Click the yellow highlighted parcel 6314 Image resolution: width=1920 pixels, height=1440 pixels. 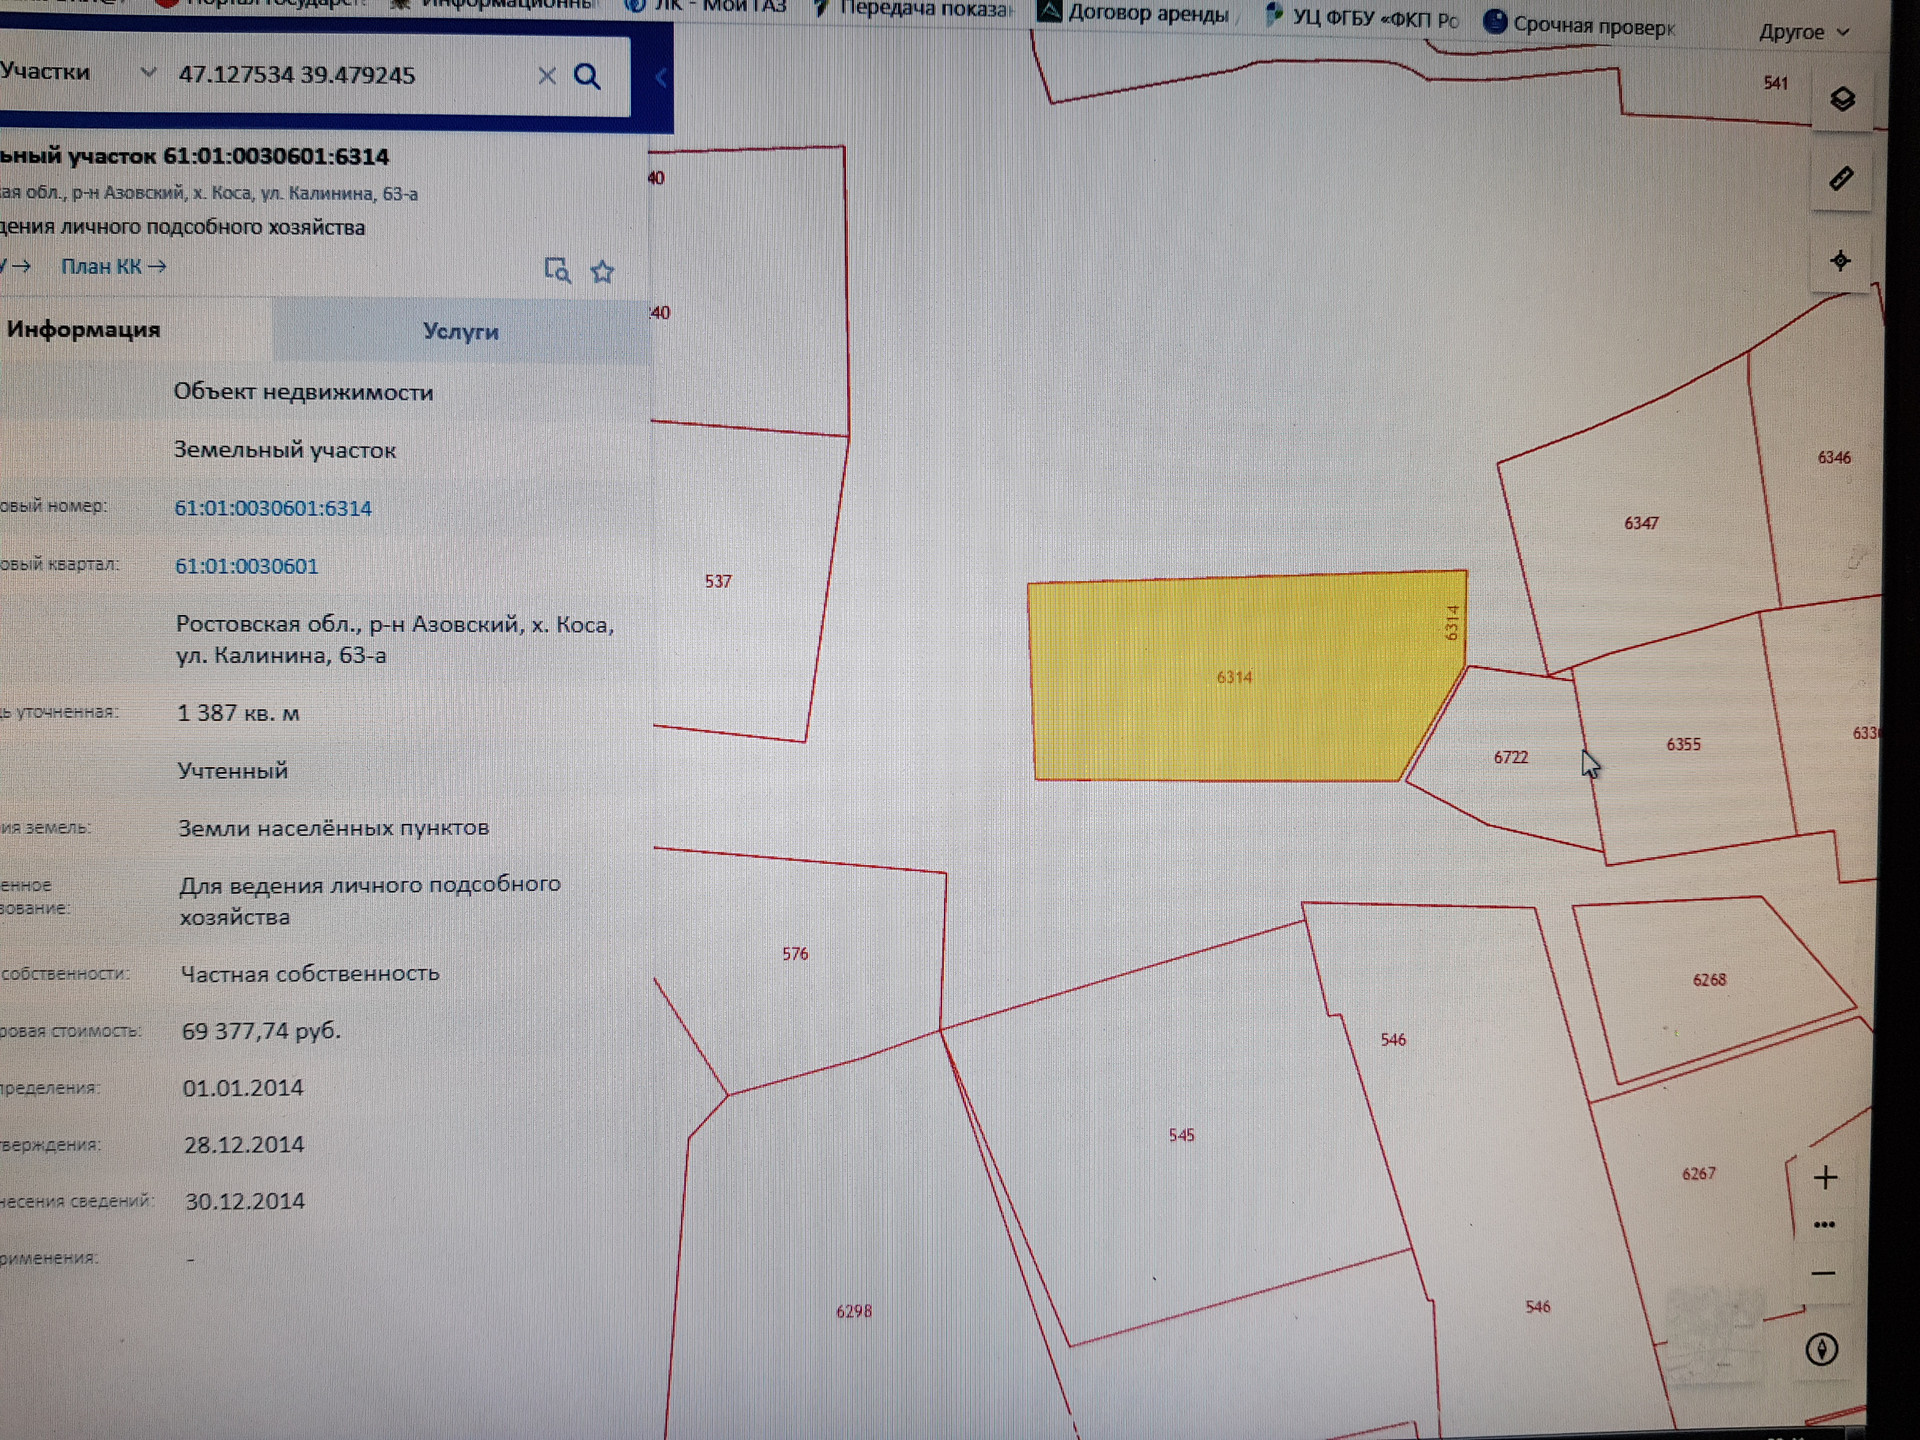(x=1233, y=677)
